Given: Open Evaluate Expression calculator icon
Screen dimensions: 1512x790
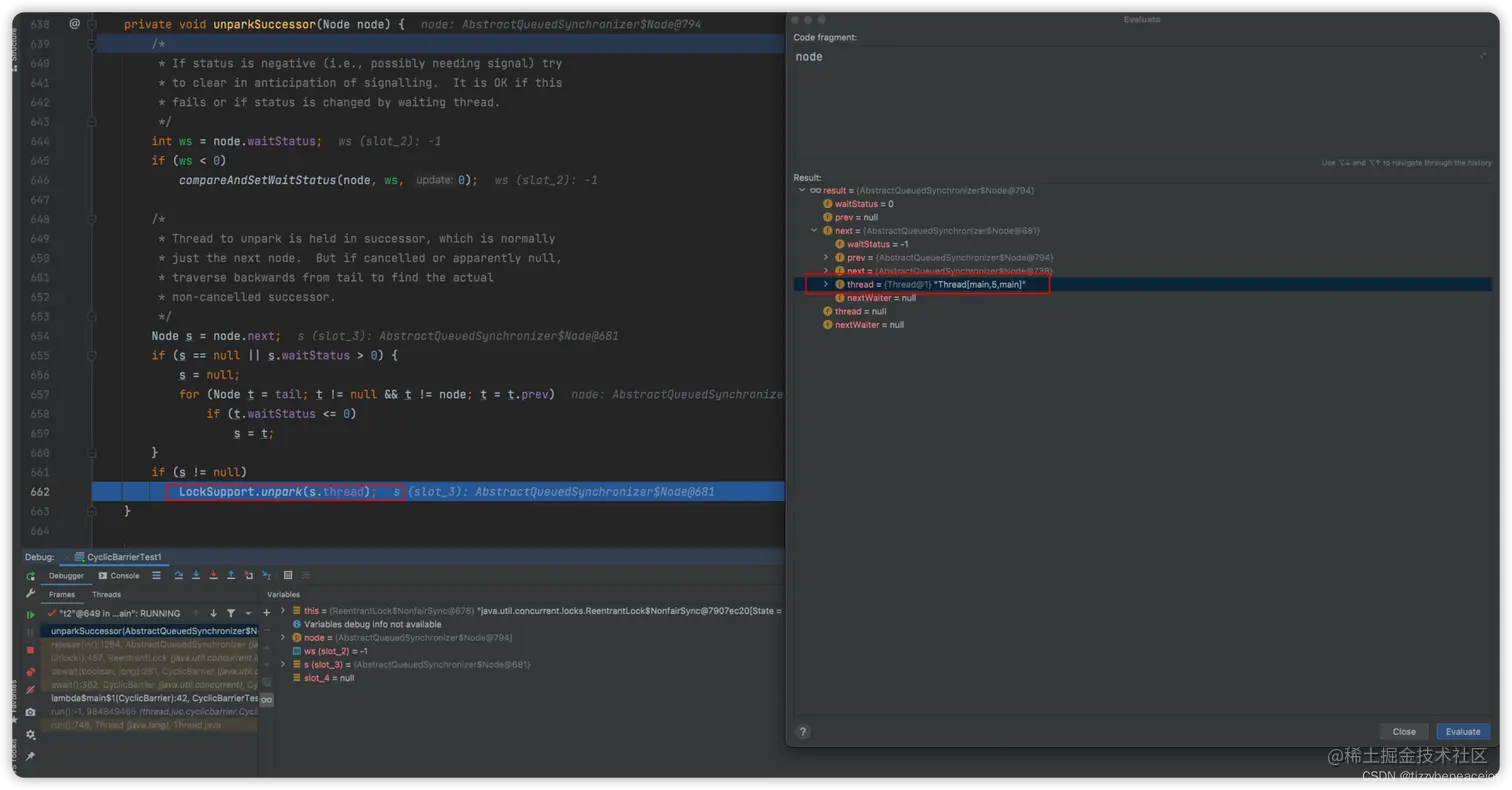Looking at the screenshot, I should 288,575.
